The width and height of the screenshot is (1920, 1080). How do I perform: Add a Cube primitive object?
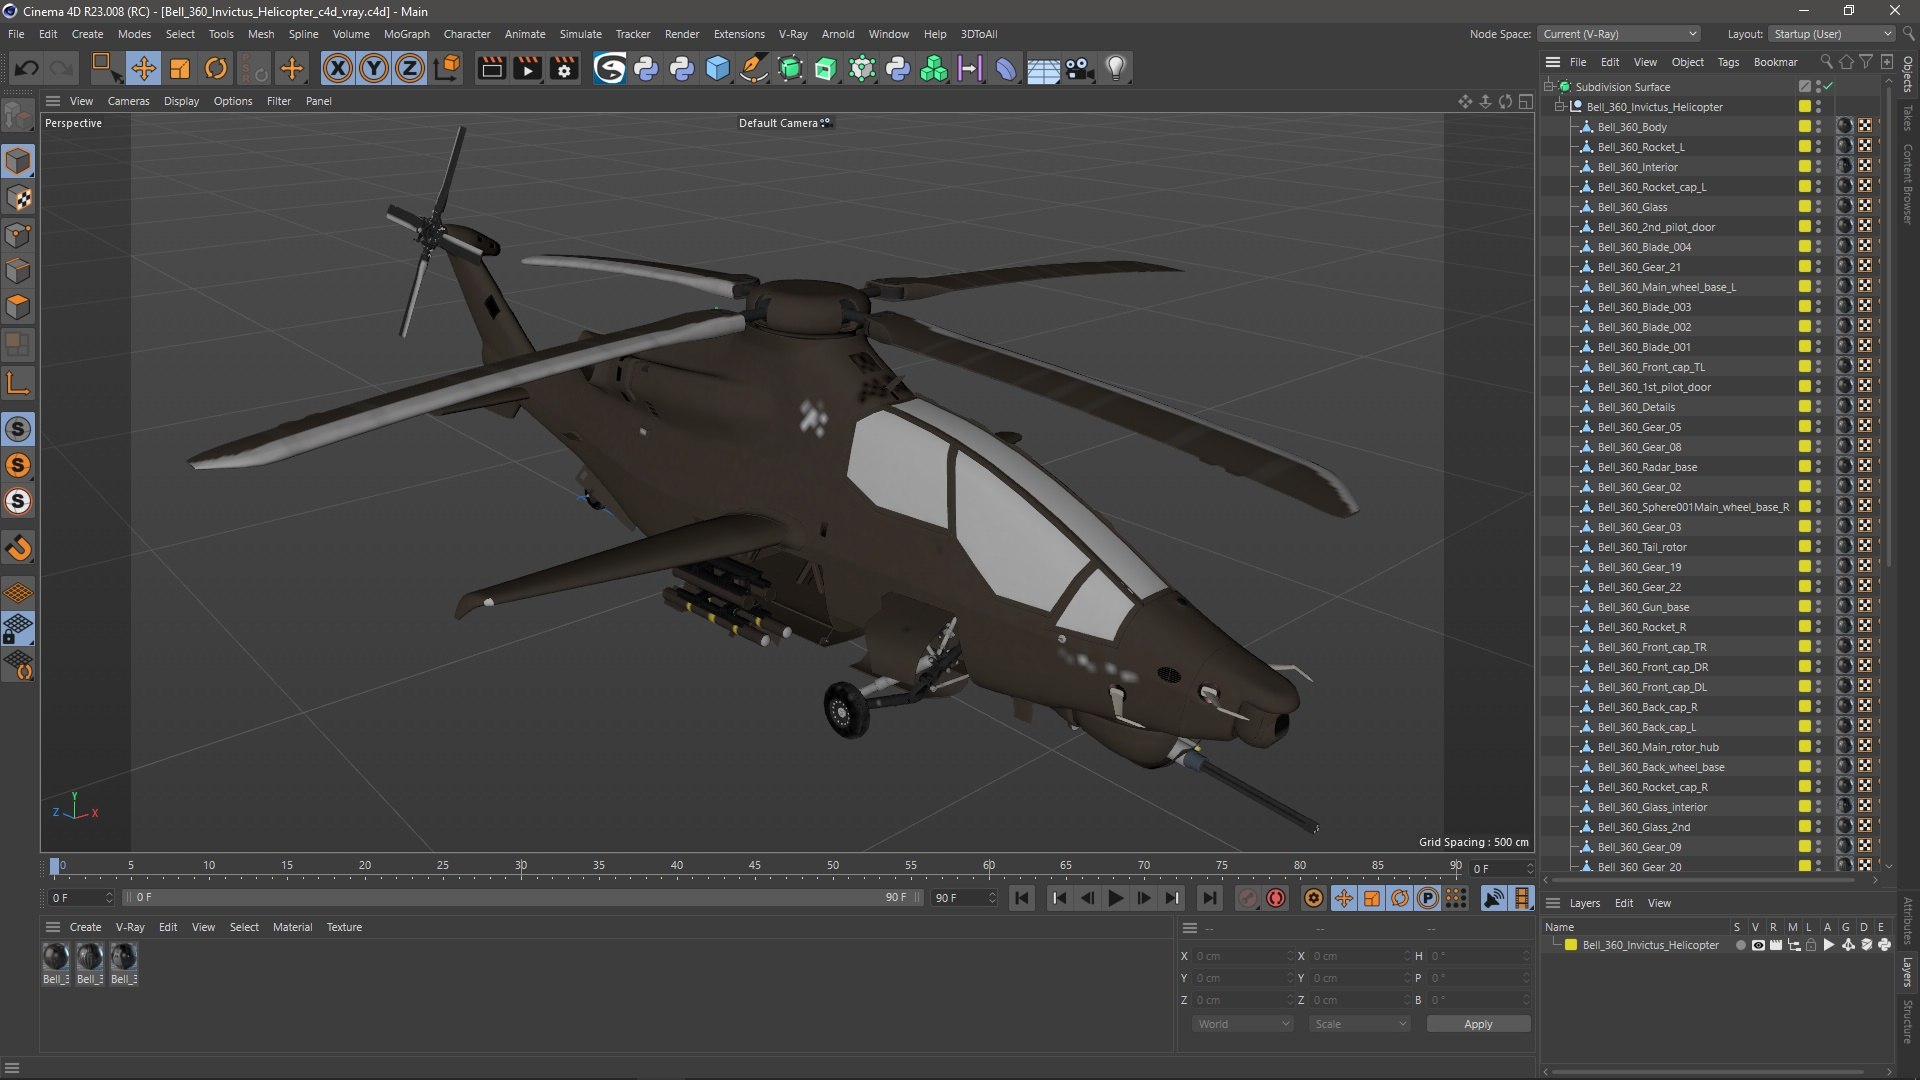(x=718, y=68)
